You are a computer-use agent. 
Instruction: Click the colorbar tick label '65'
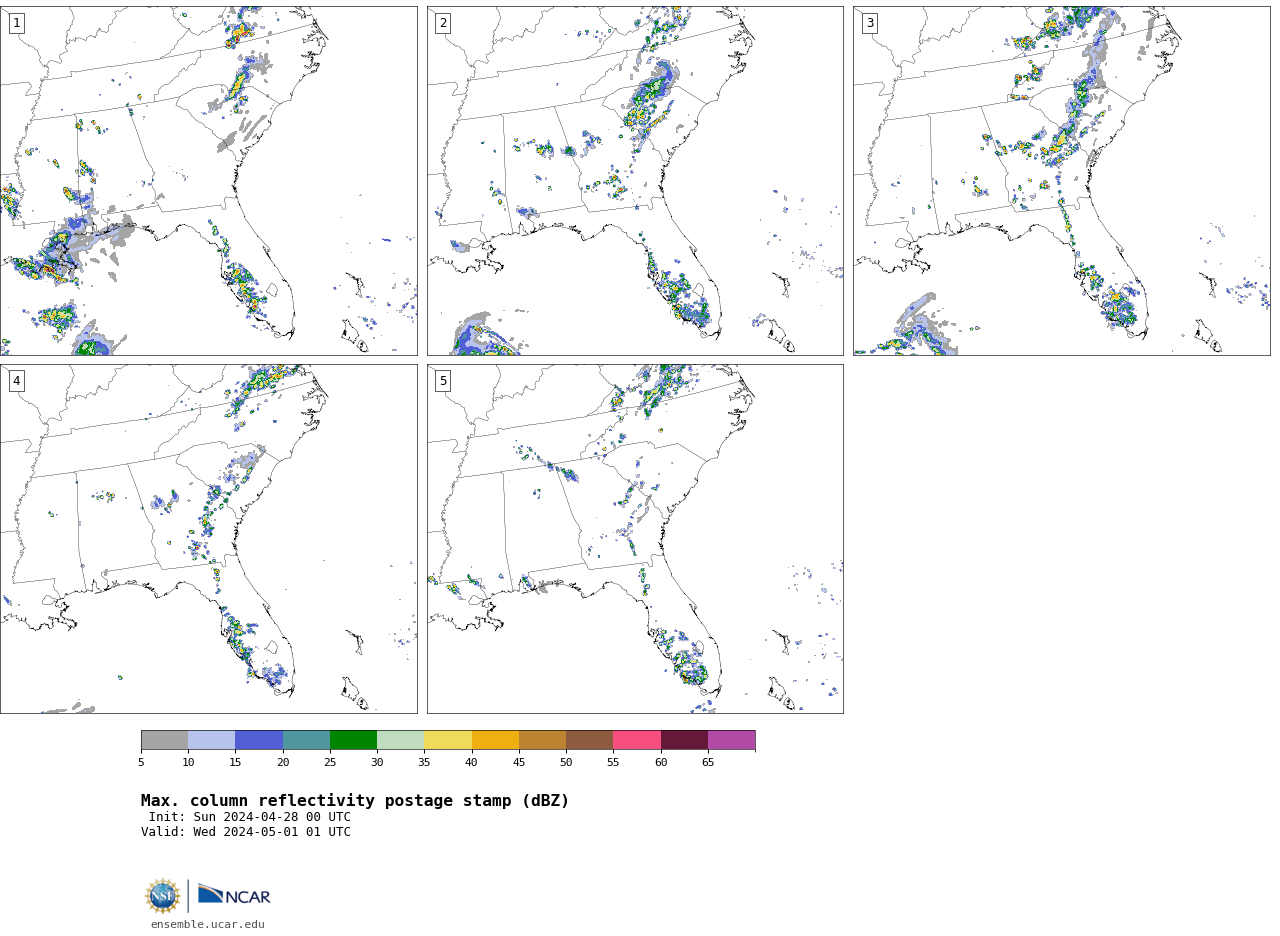pos(708,763)
